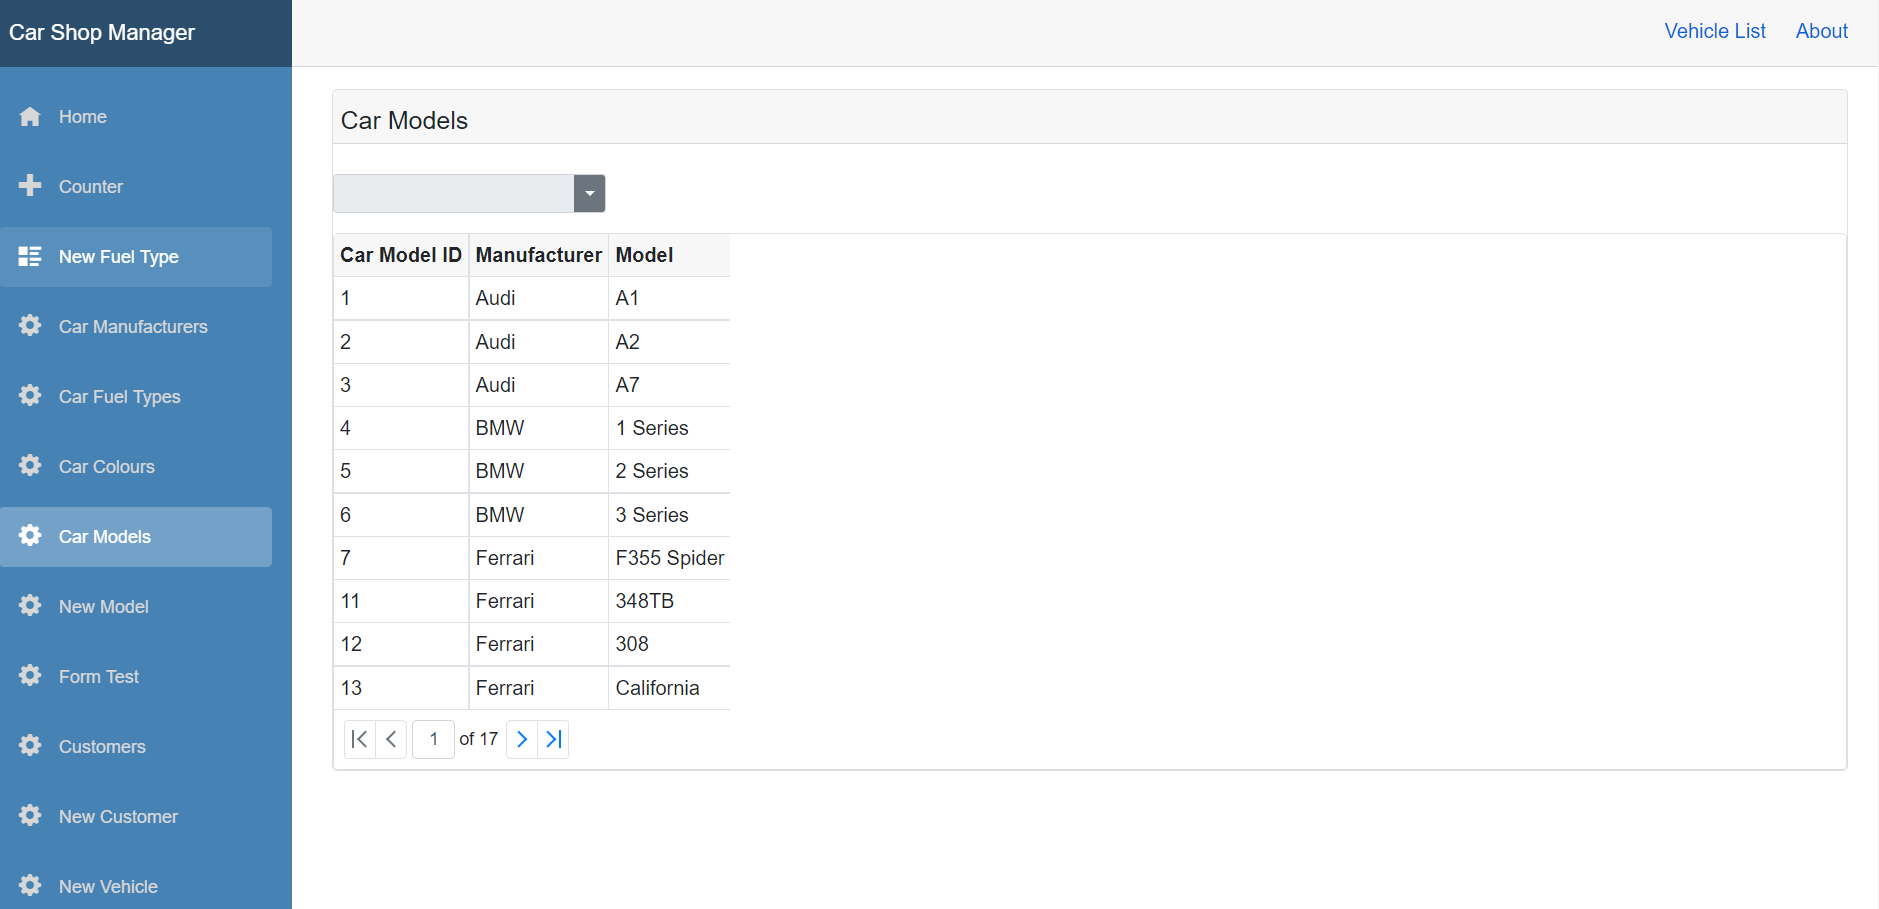Screen dimensions: 1879x909
Task: Select New Model in the sidebar
Action: coord(103,607)
